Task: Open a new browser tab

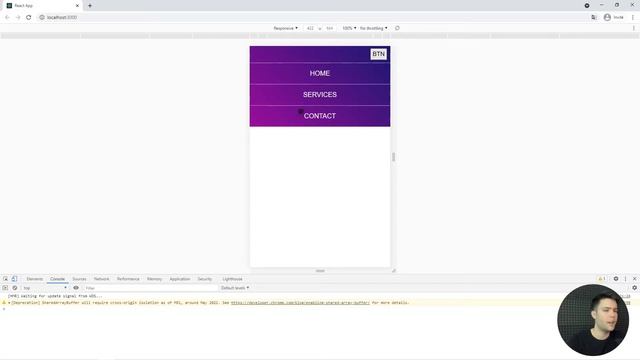Action: (90, 6)
